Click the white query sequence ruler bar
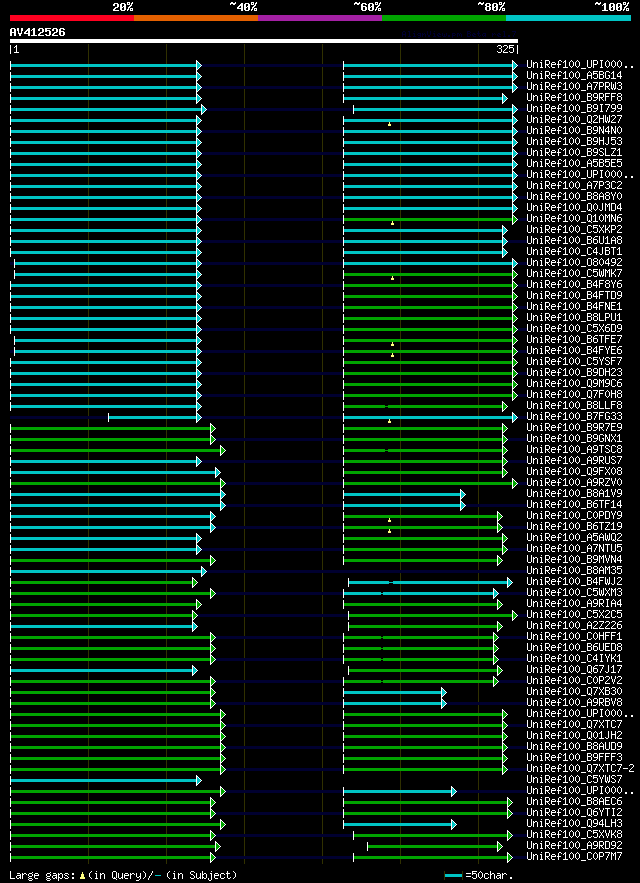 (x=264, y=41)
